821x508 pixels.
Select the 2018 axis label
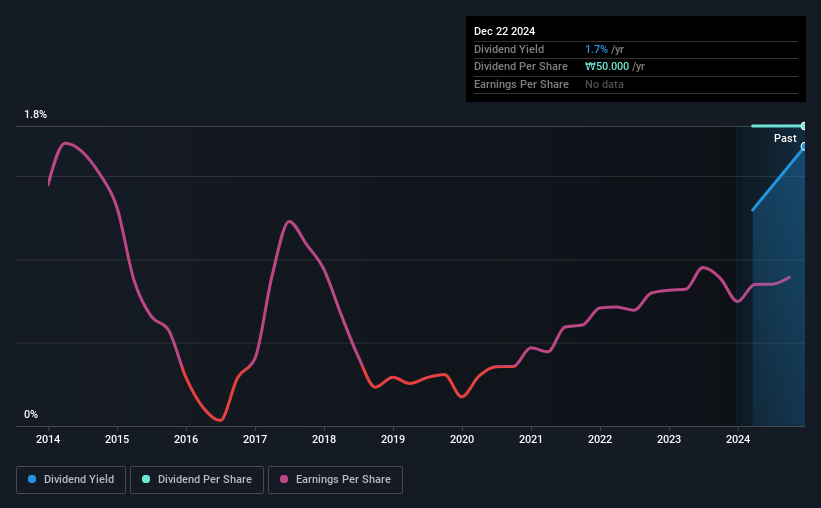[324, 439]
